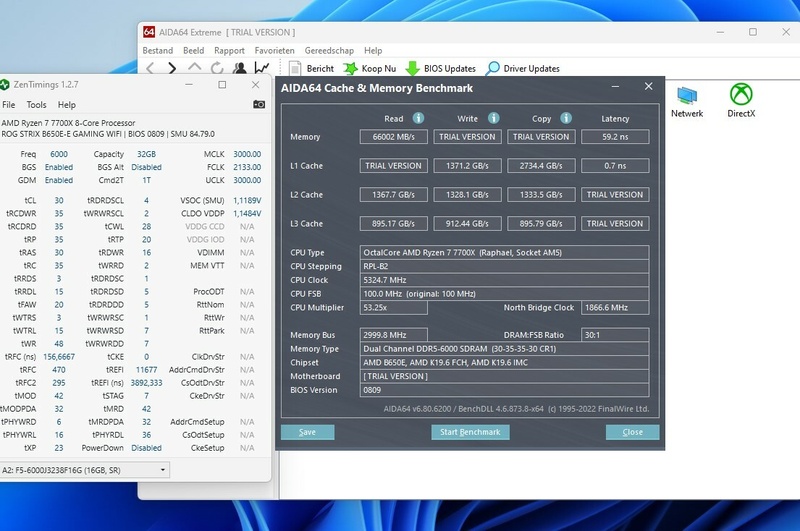Viewport: 800px width, 531px height.
Task: Open the Bericht report toolbar button
Action: (x=311, y=68)
